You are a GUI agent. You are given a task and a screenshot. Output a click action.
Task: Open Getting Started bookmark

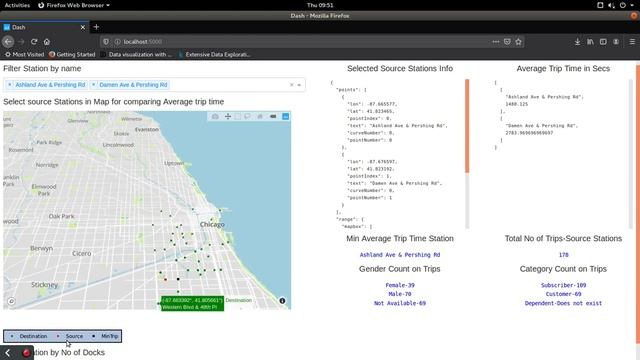tap(72, 54)
